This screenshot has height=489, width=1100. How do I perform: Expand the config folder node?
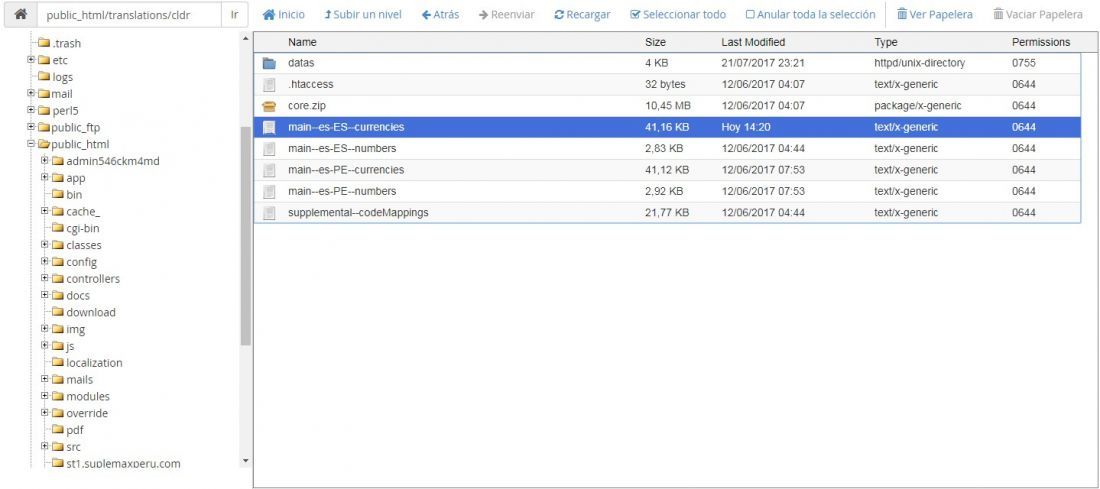(45, 262)
